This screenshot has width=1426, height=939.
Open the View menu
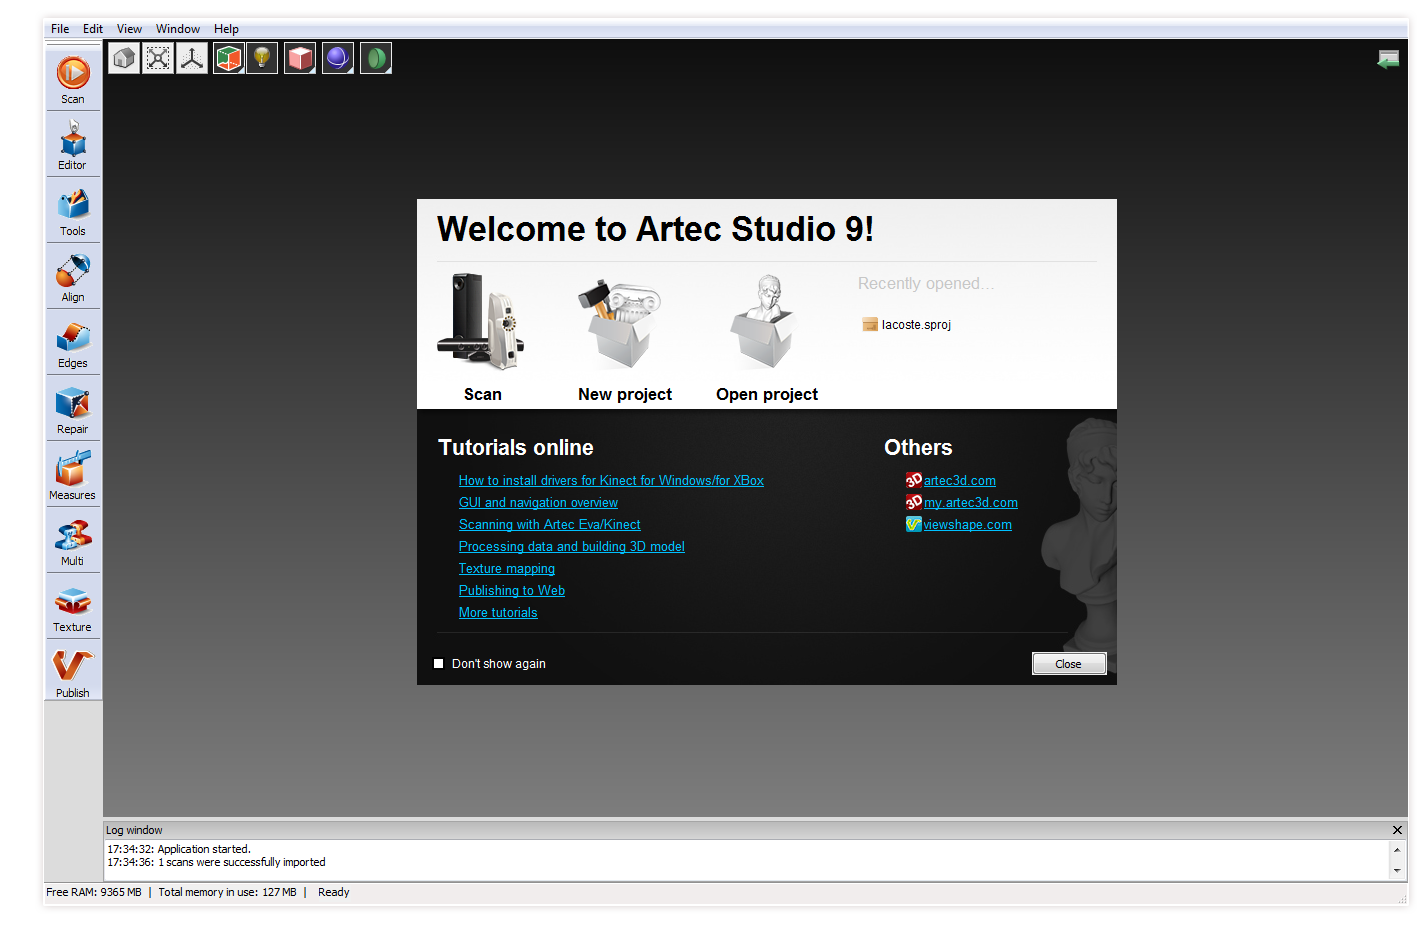pos(129,28)
